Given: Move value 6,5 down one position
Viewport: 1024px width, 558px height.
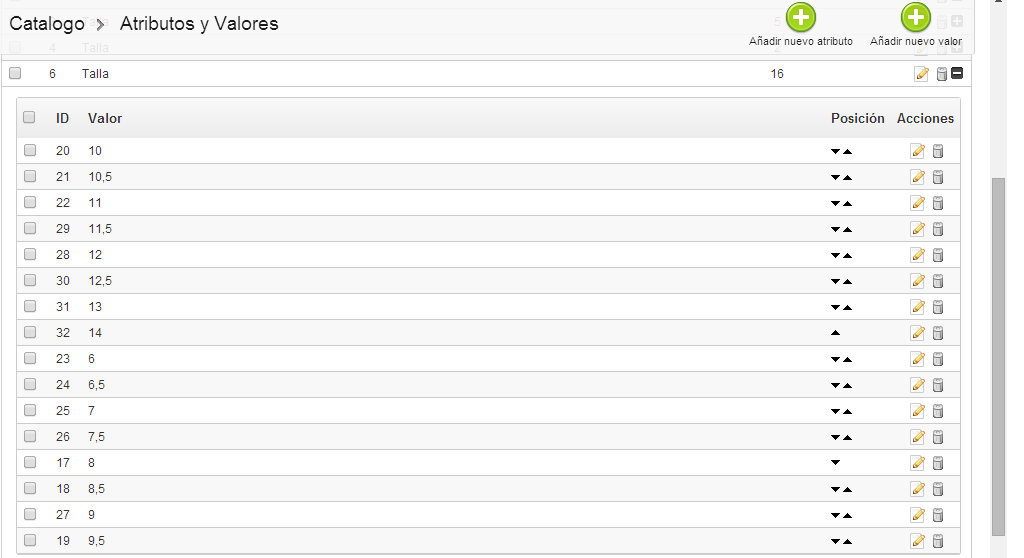Looking at the screenshot, I should 836,386.
